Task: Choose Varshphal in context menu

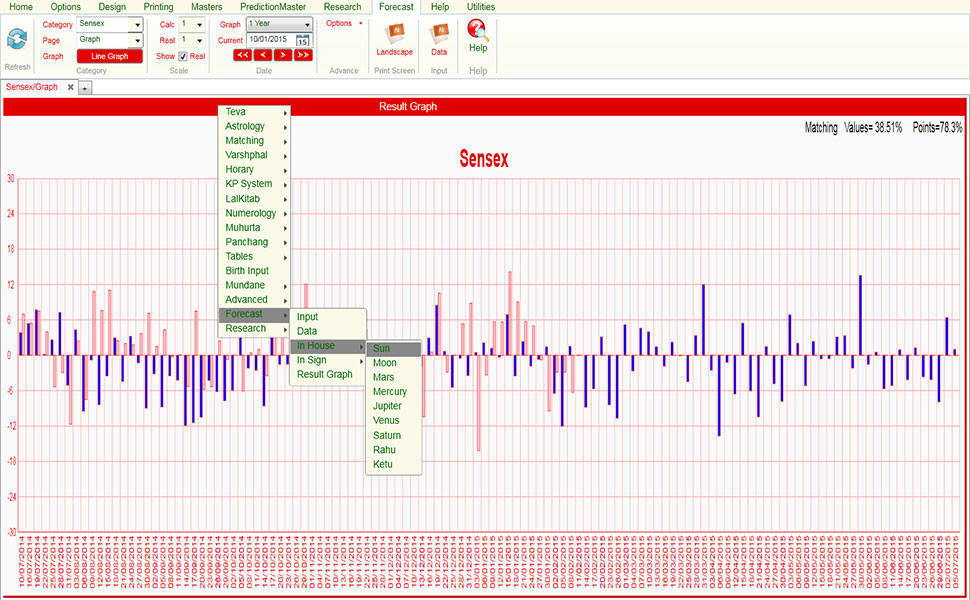Action: coord(254,155)
